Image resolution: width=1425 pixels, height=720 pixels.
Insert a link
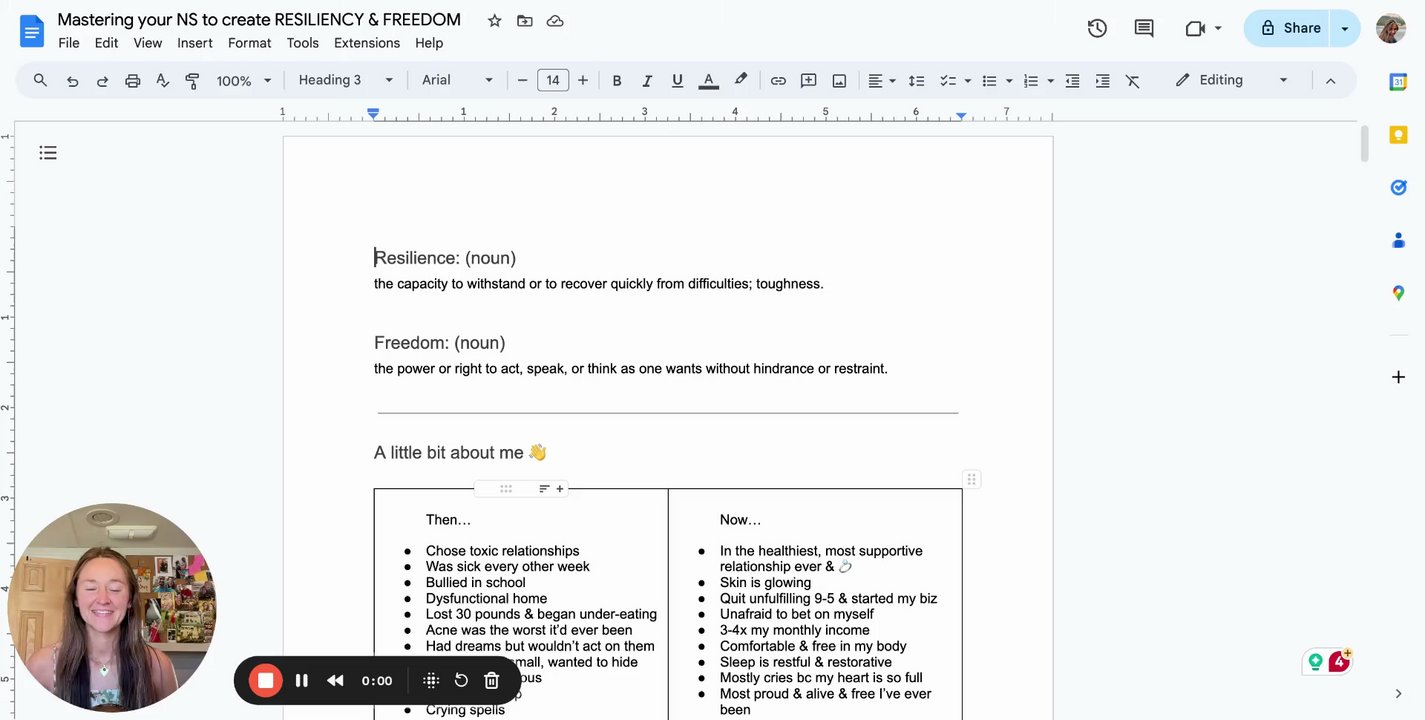click(x=778, y=80)
